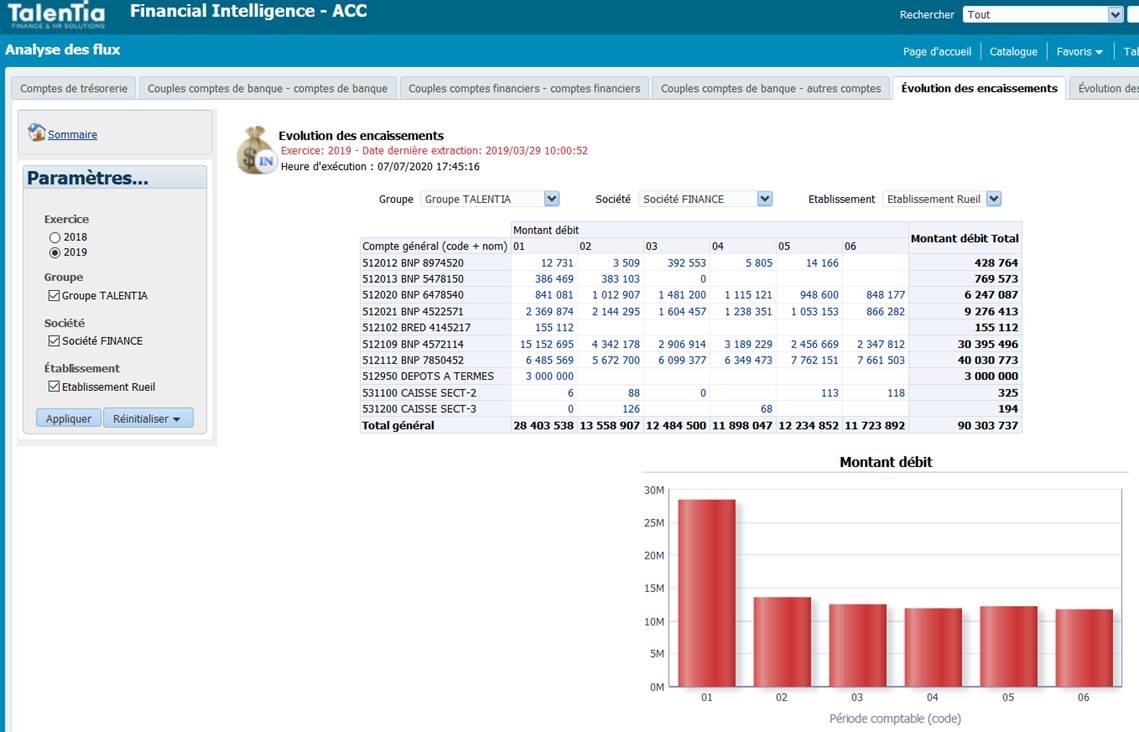
Task: Expand the Société FINANCE dropdown
Action: pyautogui.click(x=764, y=199)
